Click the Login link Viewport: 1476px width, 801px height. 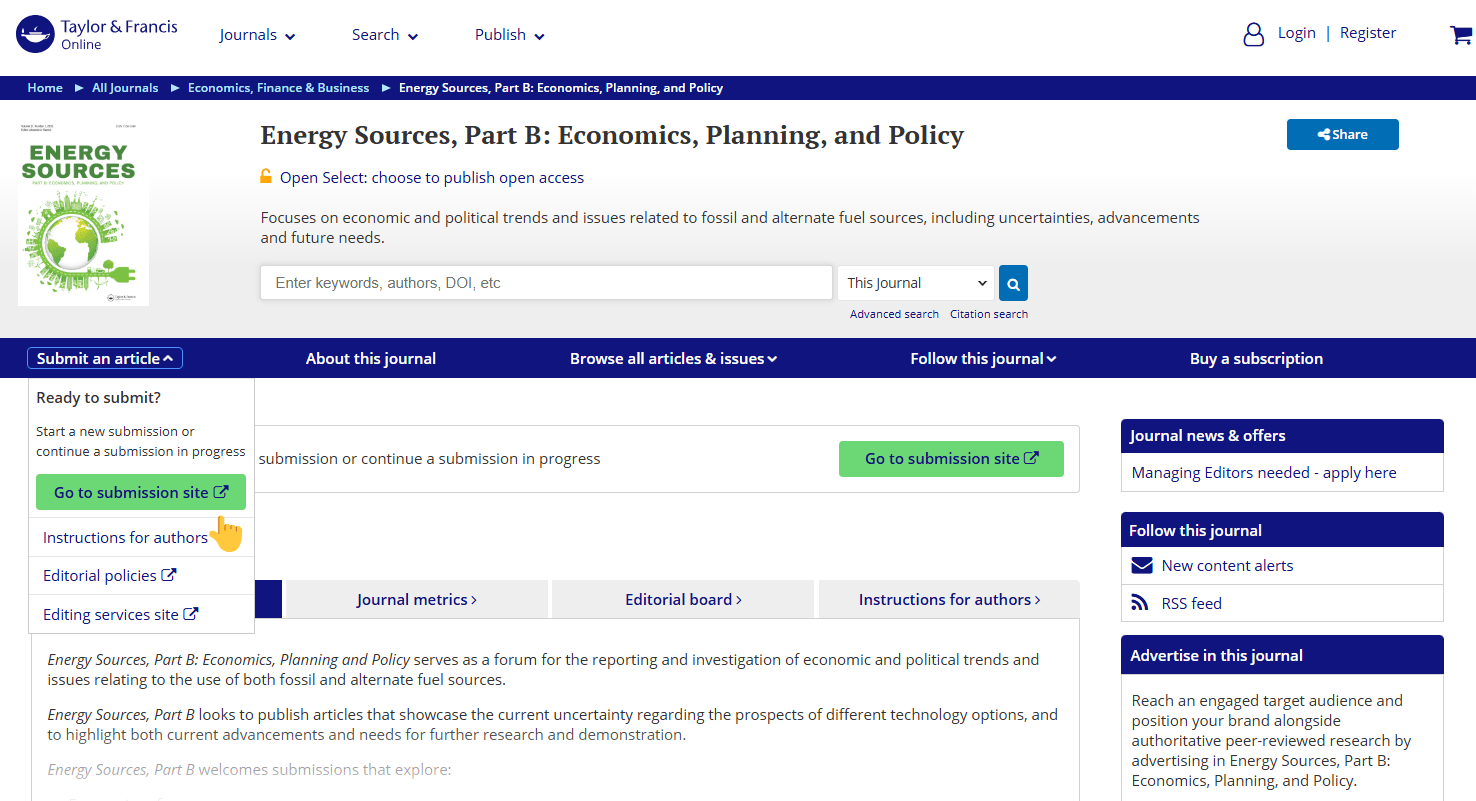[1297, 33]
